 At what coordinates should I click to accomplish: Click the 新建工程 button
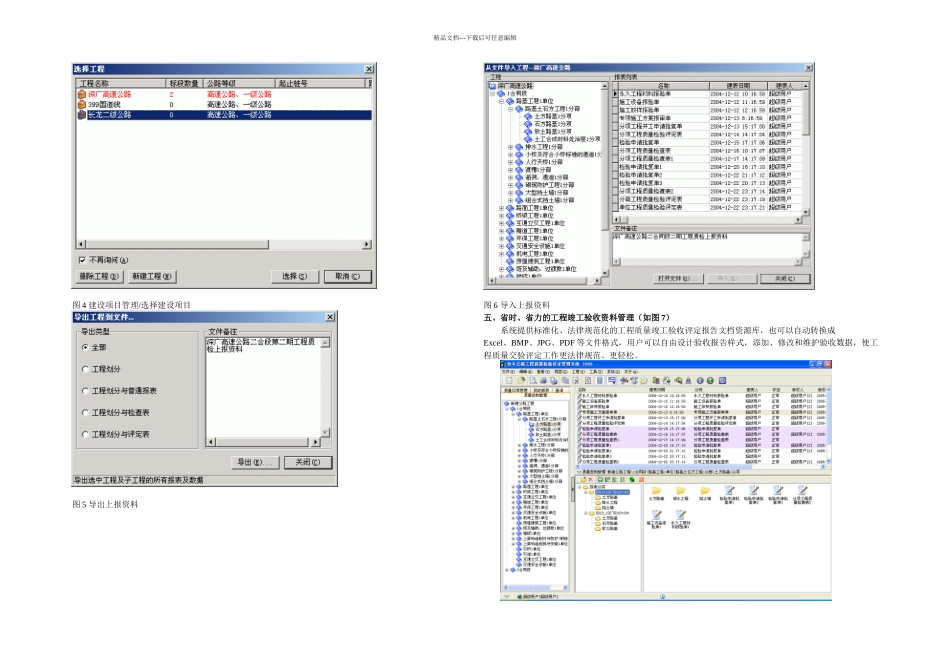tap(153, 276)
